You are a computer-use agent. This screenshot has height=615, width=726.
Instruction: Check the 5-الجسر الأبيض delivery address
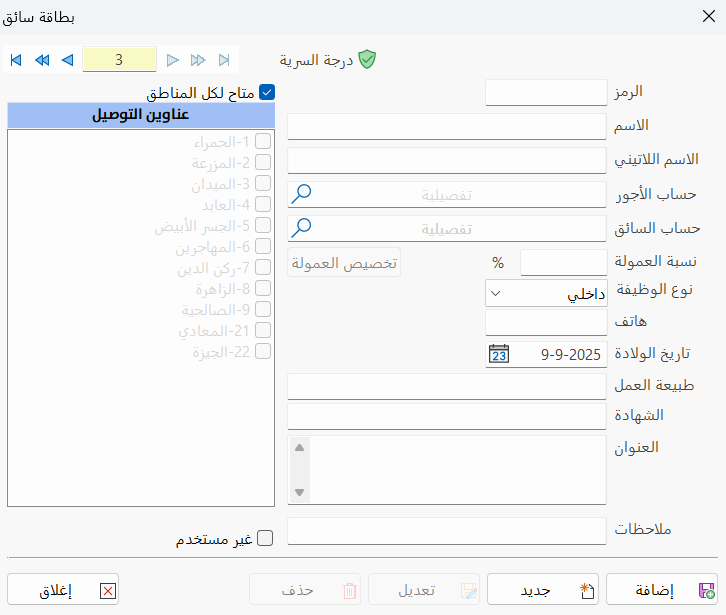[263, 225]
